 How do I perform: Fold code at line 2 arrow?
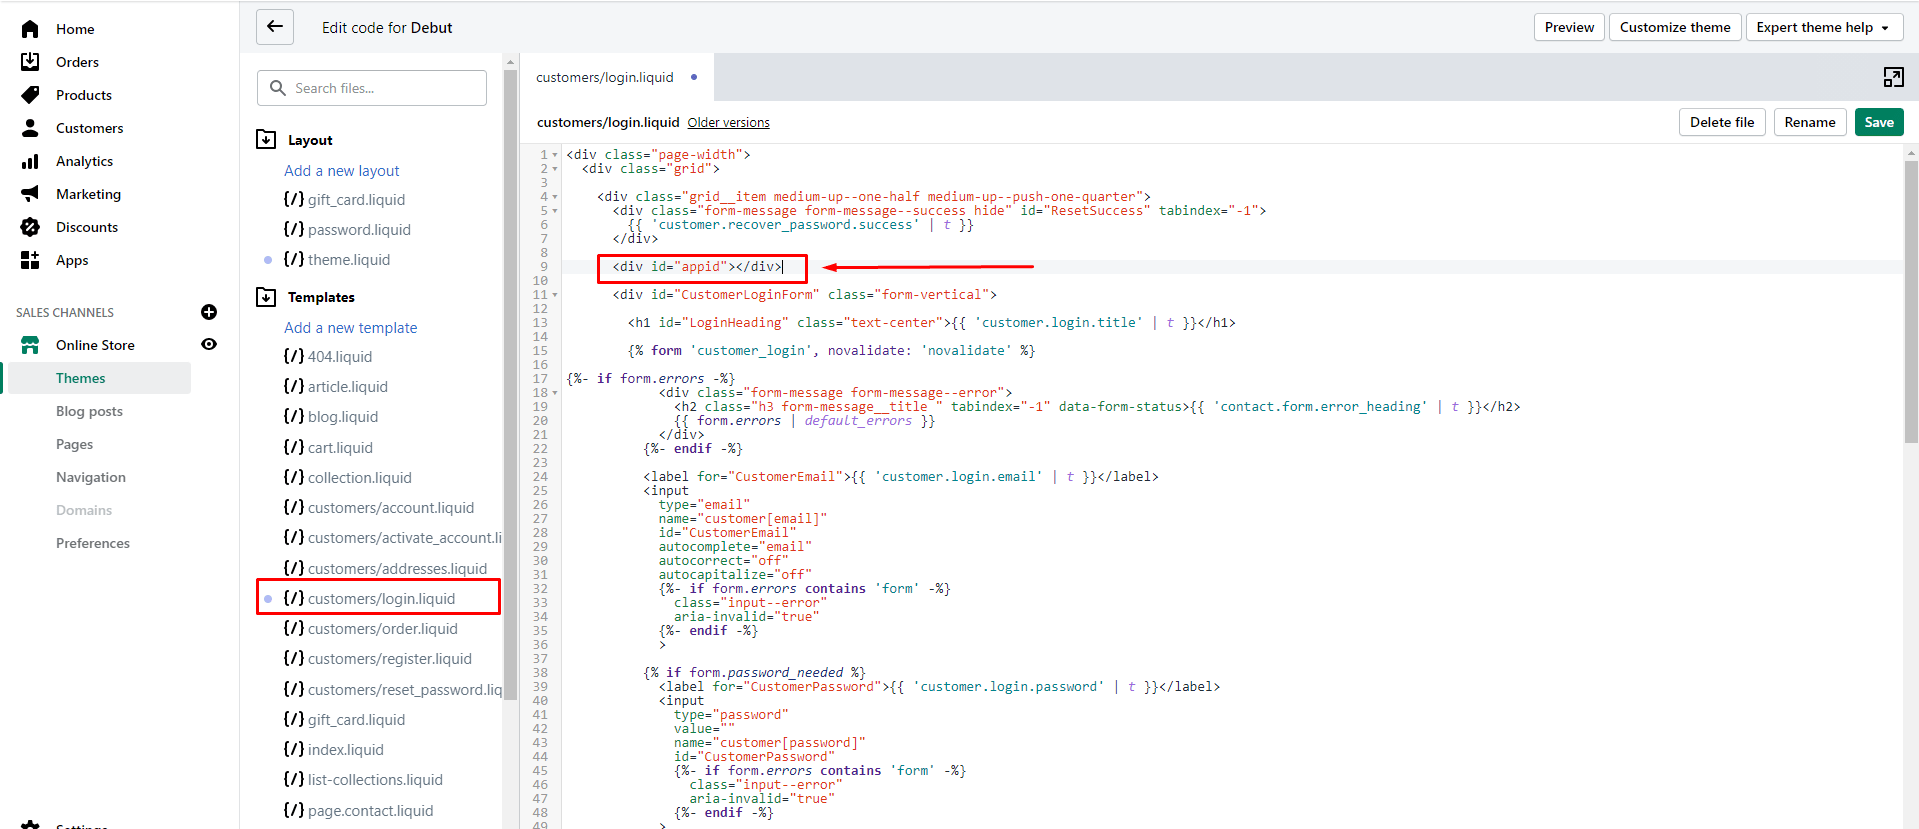[x=555, y=169]
